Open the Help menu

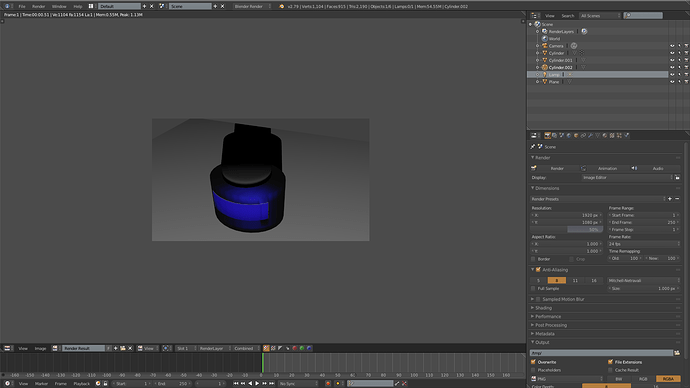(78, 6)
